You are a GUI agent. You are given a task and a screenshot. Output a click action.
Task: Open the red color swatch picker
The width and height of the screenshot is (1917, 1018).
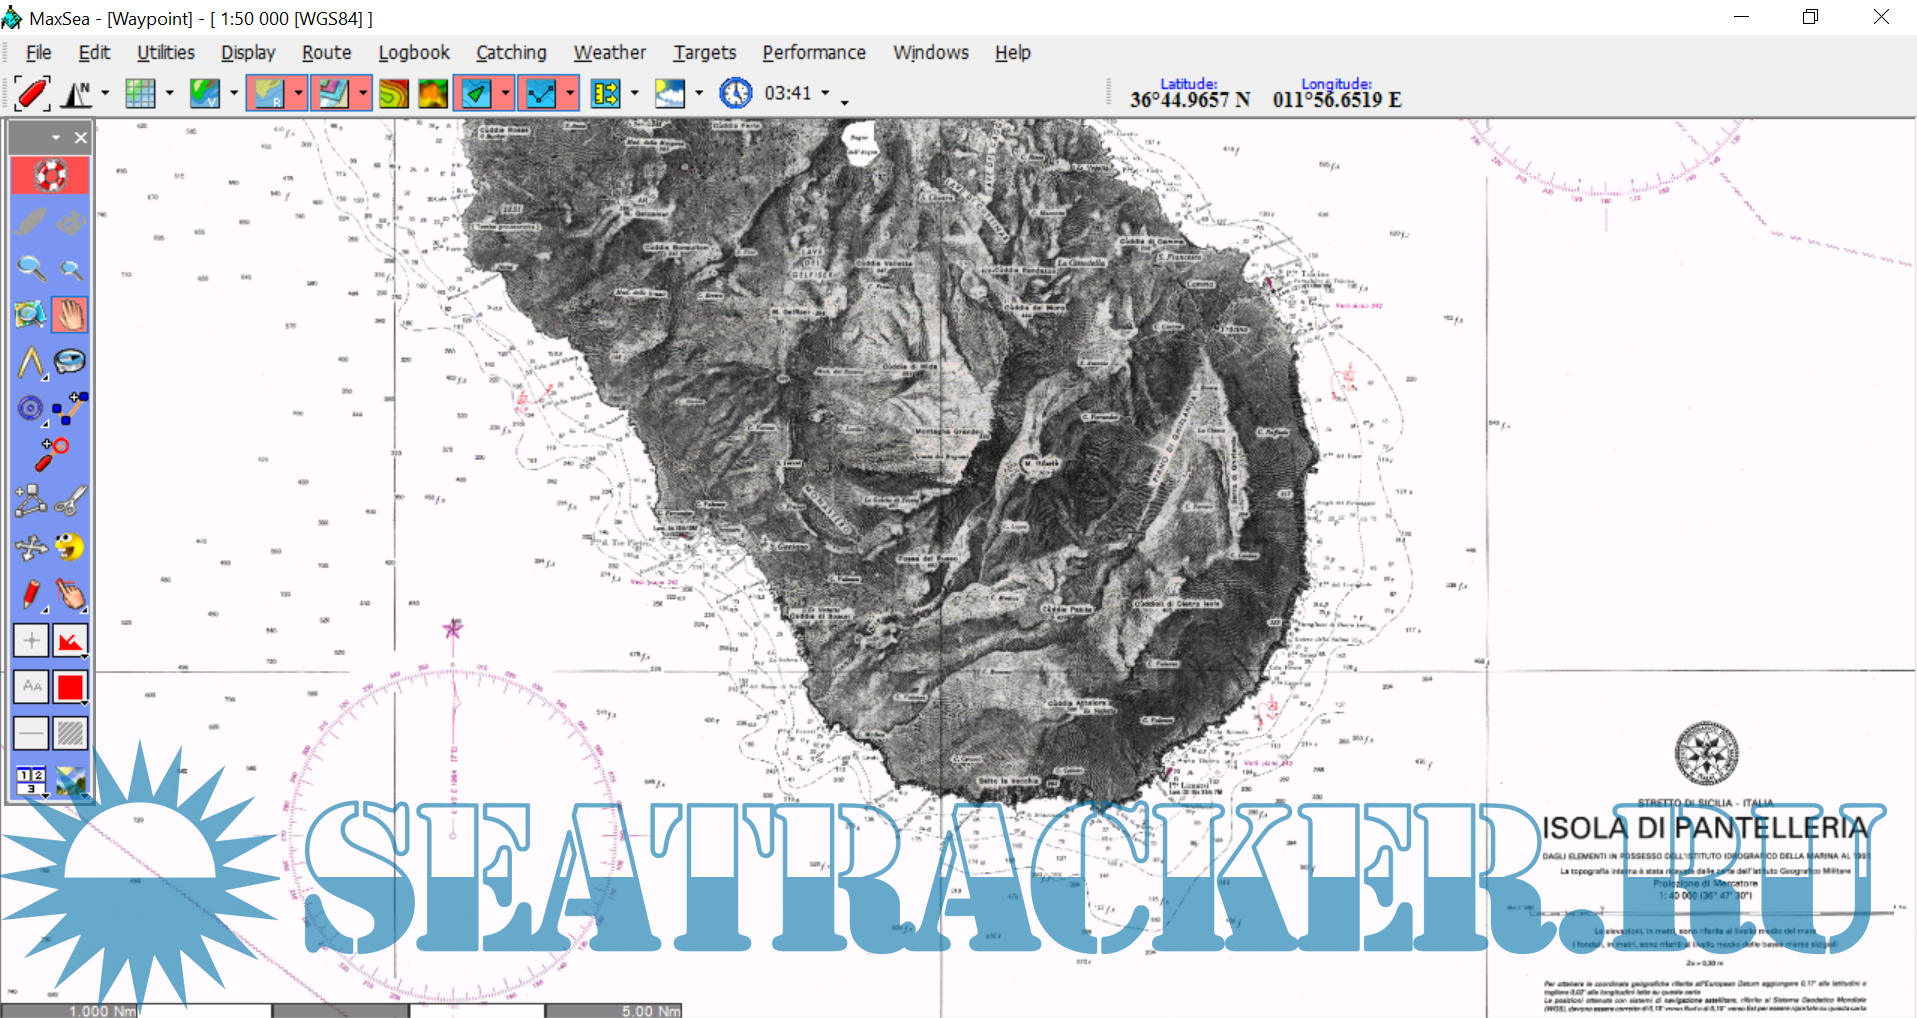click(70, 687)
